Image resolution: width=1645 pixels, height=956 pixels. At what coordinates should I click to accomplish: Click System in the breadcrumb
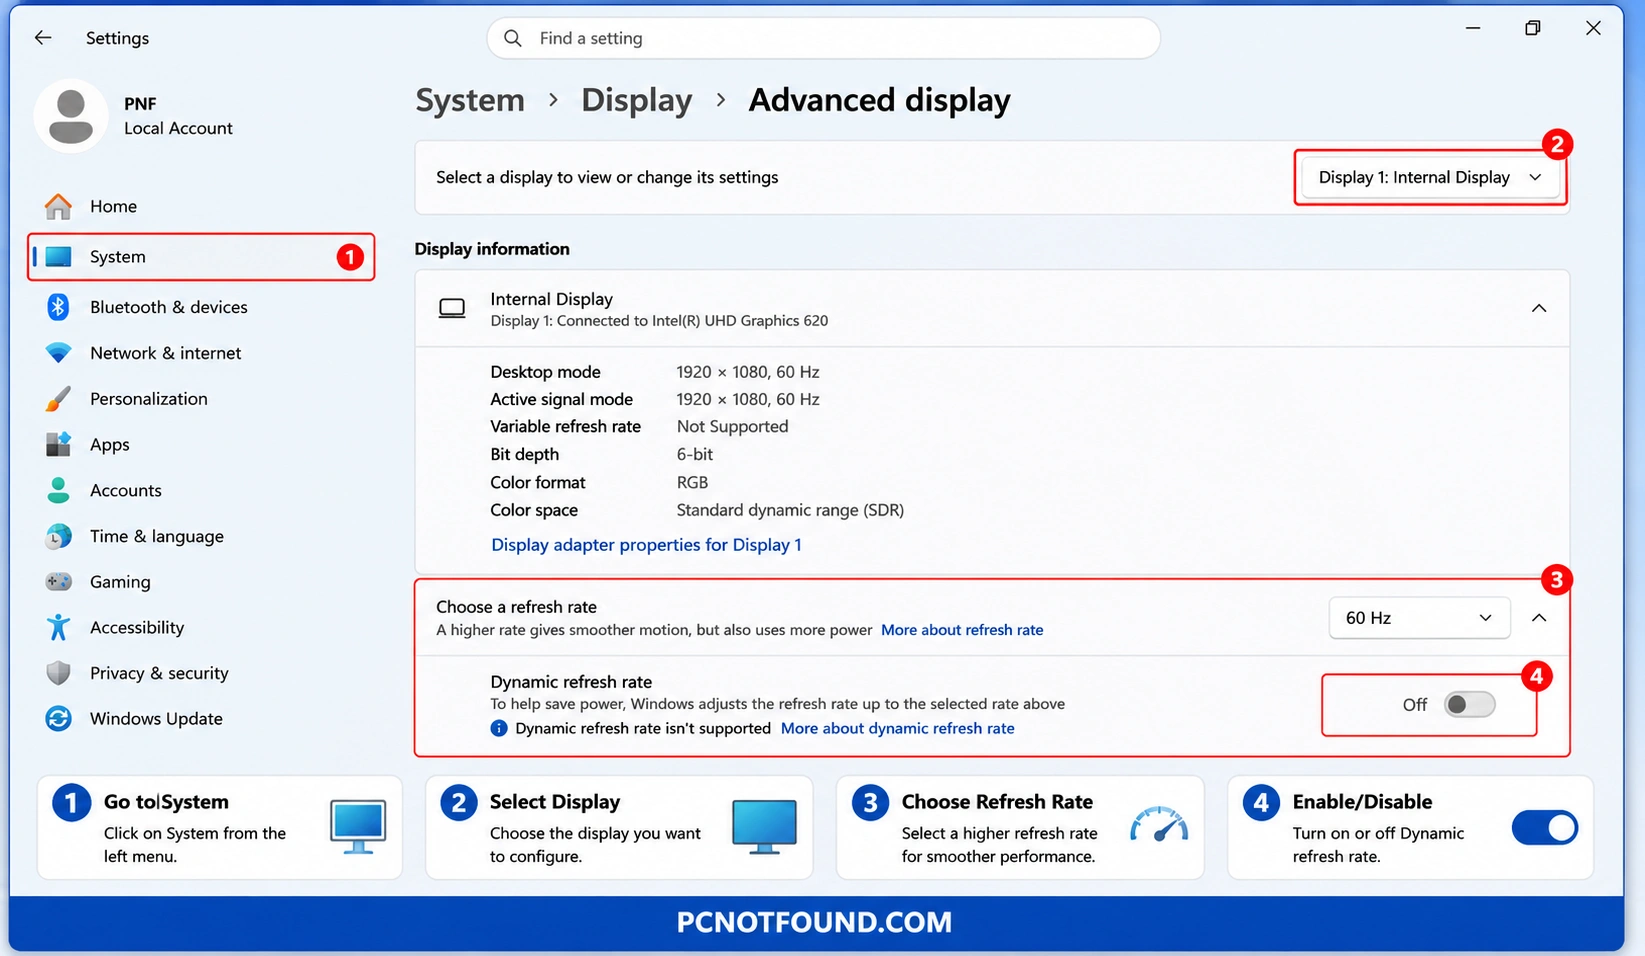470,100
